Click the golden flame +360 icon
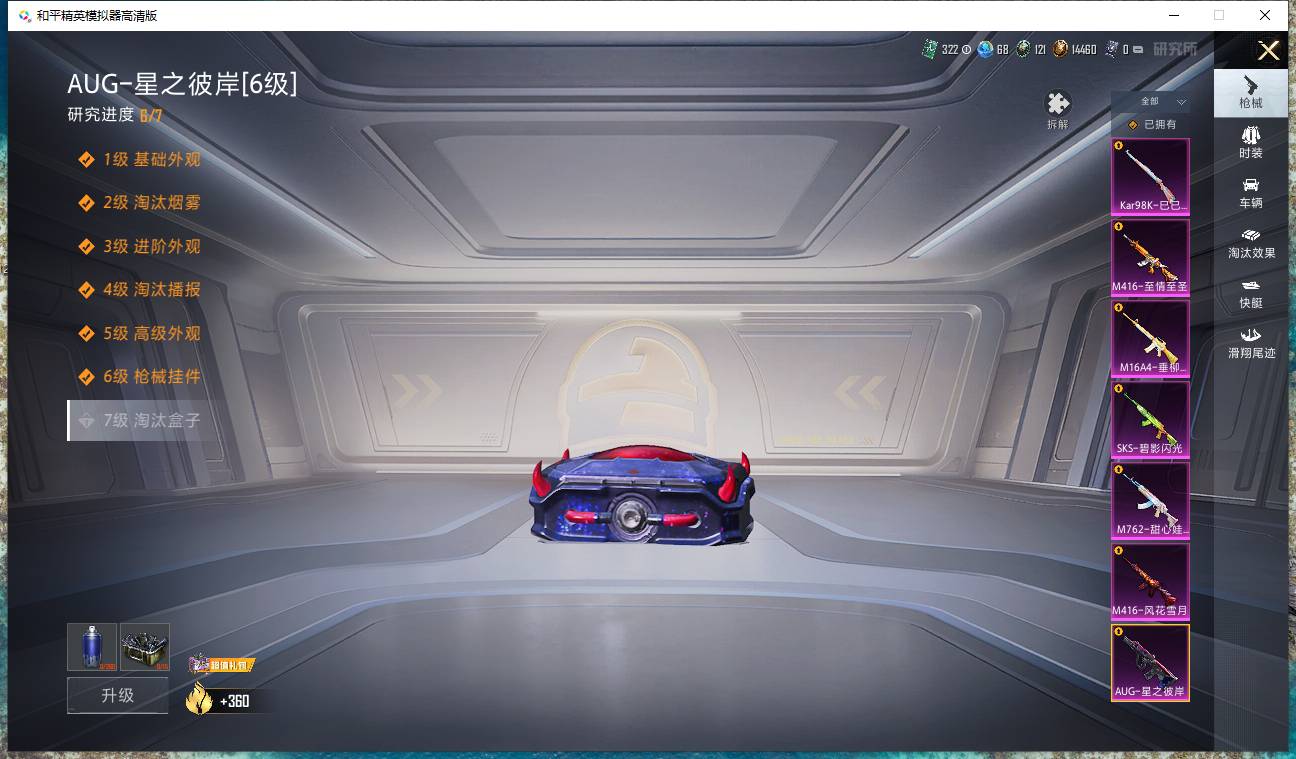Viewport: 1296px width, 759px height. [x=199, y=698]
